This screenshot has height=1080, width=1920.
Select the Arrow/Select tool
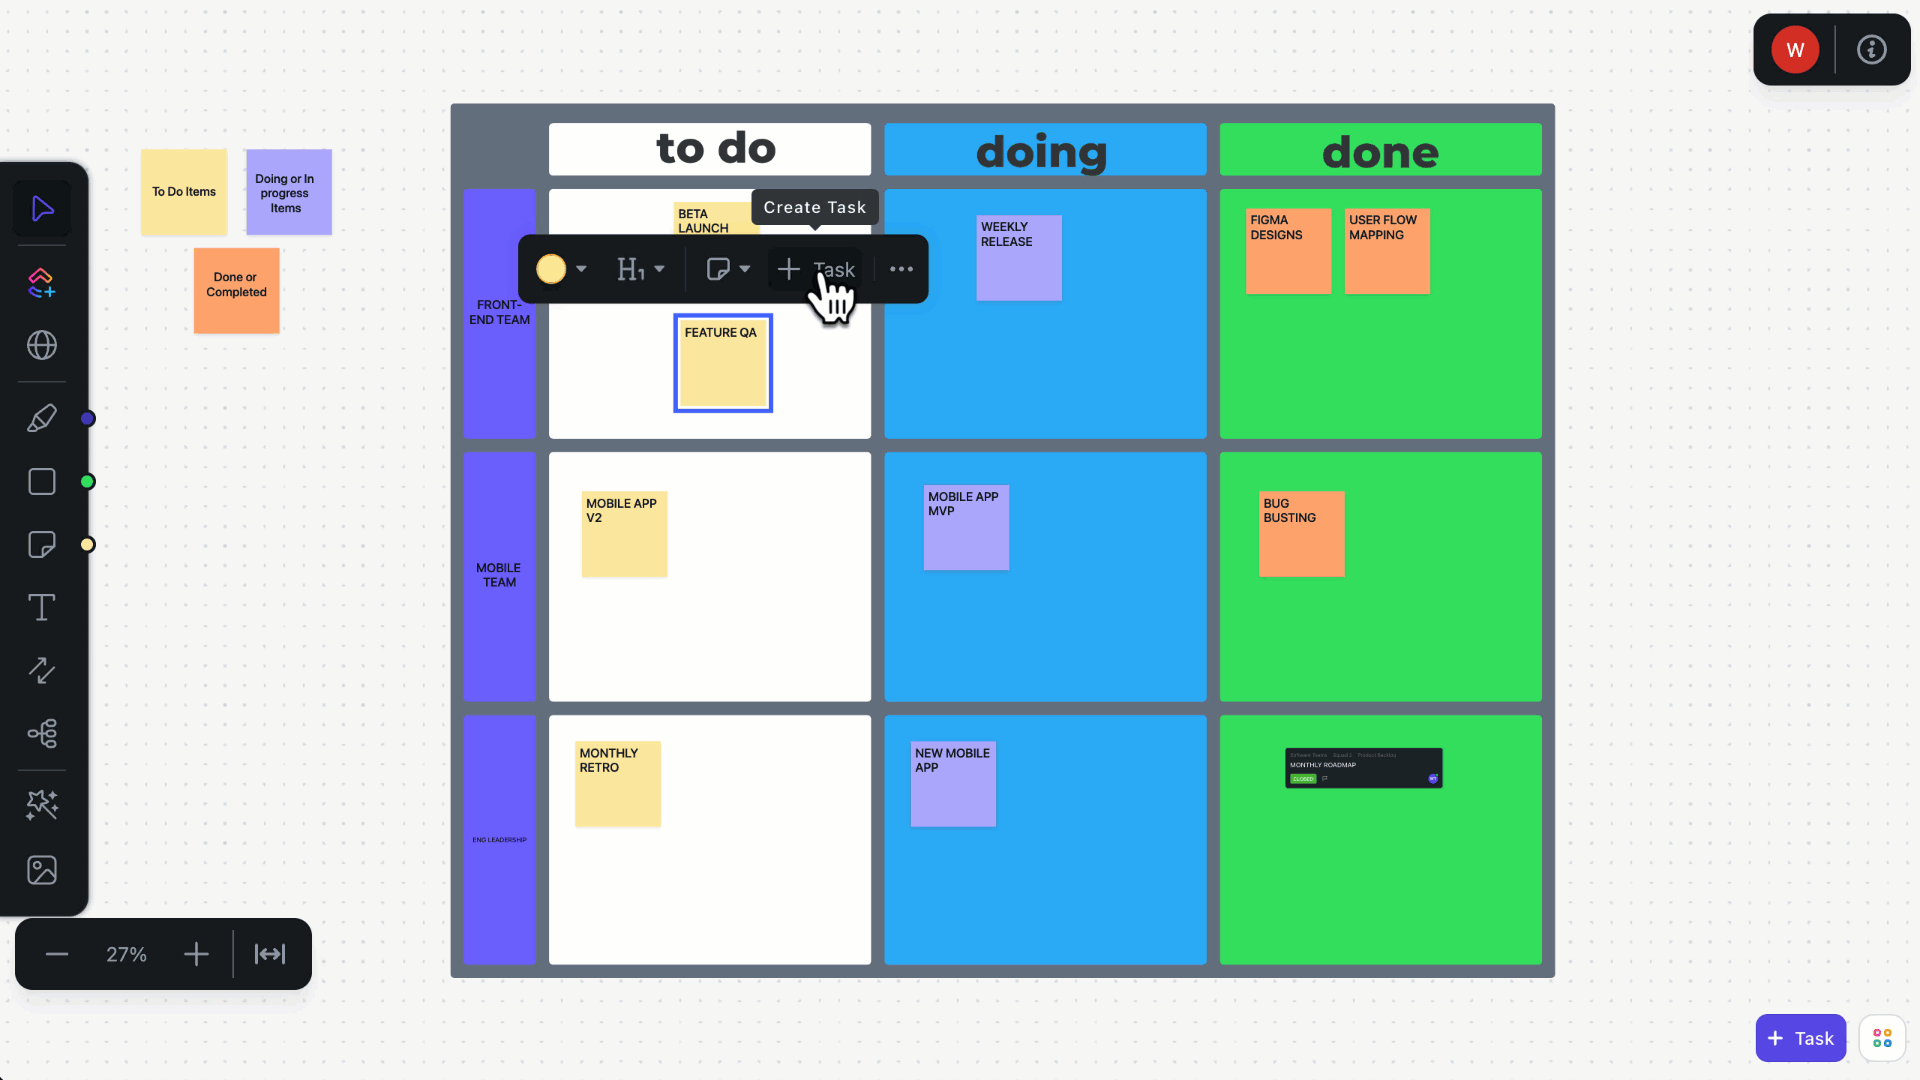(42, 208)
